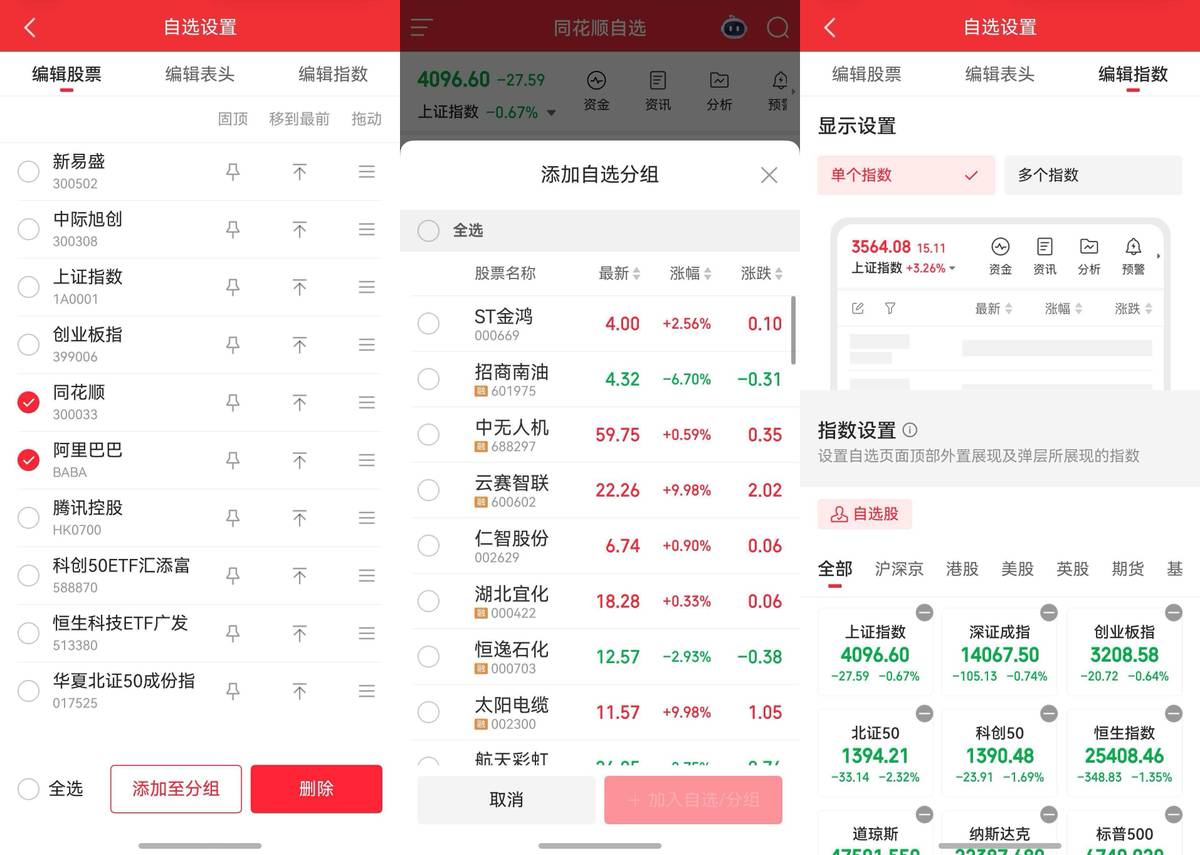Pin 阿里巴巴 to top

[x=233, y=460]
